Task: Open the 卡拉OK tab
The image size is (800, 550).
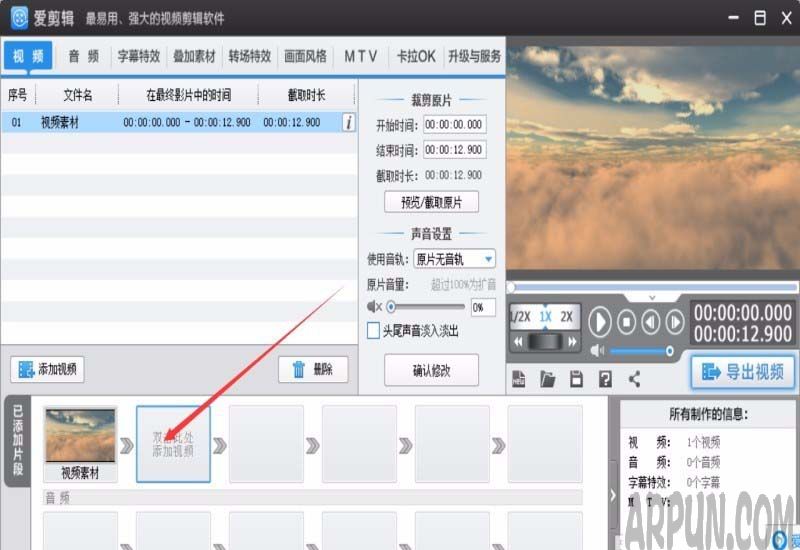Action: 416,56
